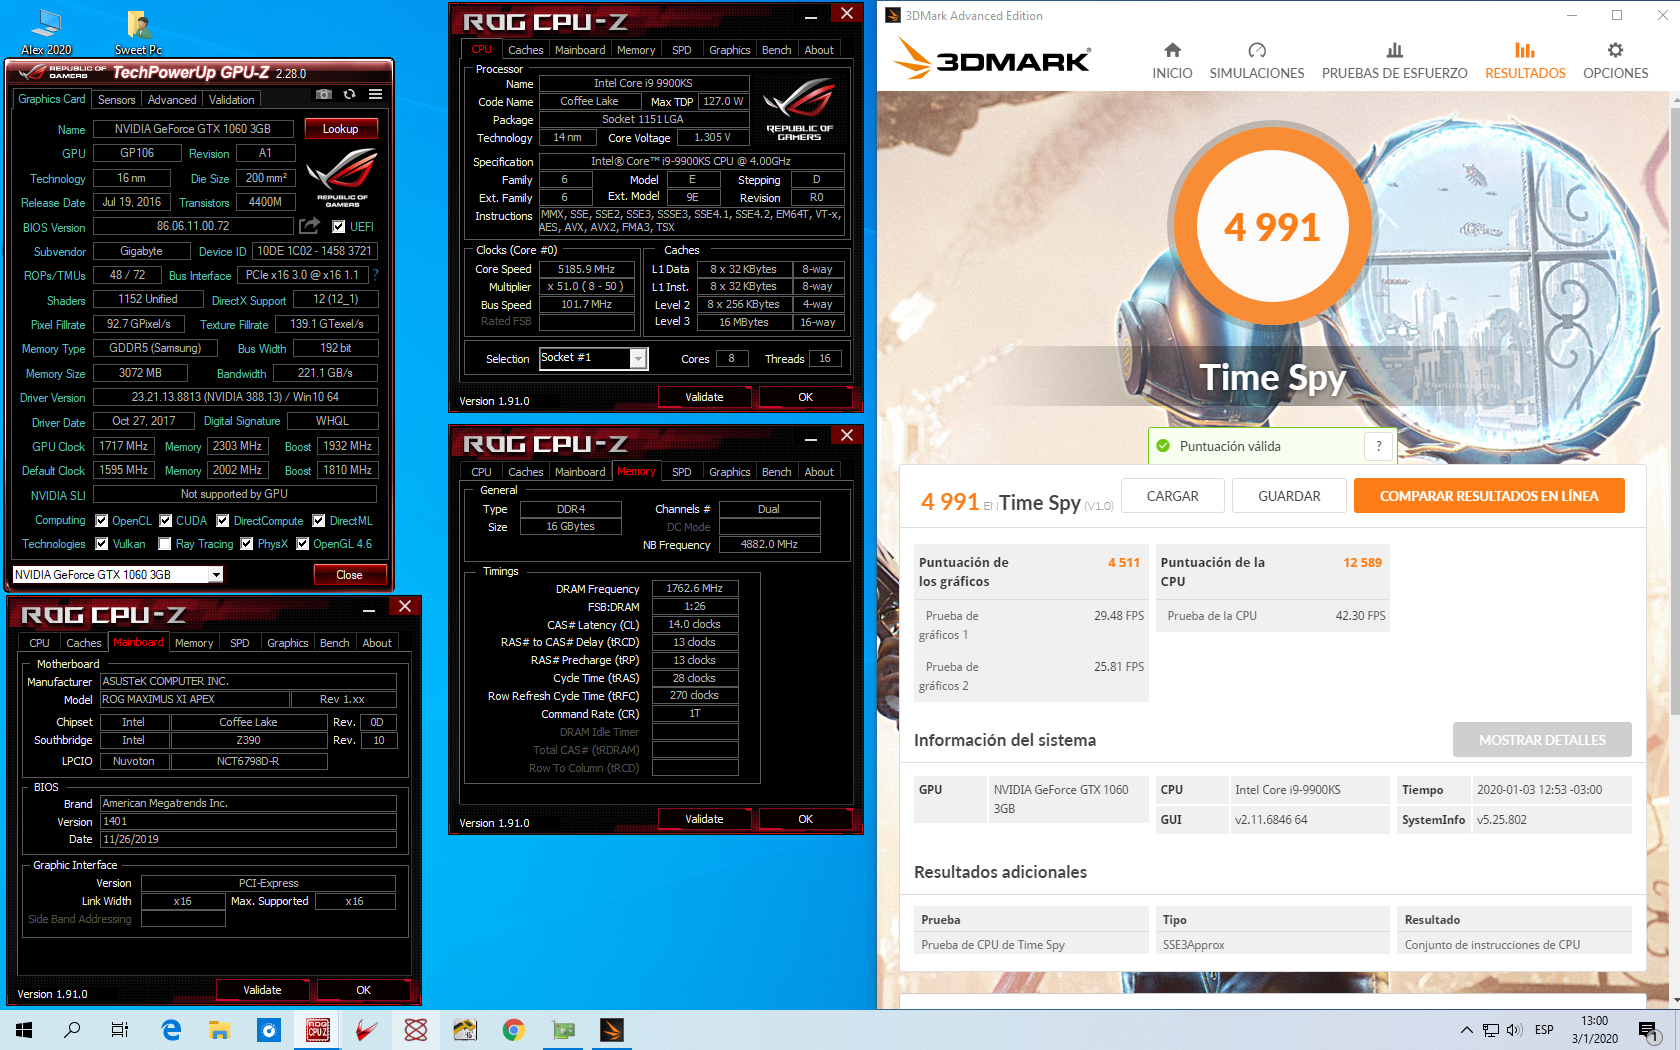The width and height of the screenshot is (1680, 1050).
Task: Toggle PhysX checkbox in GPU-Z
Action: [x=247, y=544]
